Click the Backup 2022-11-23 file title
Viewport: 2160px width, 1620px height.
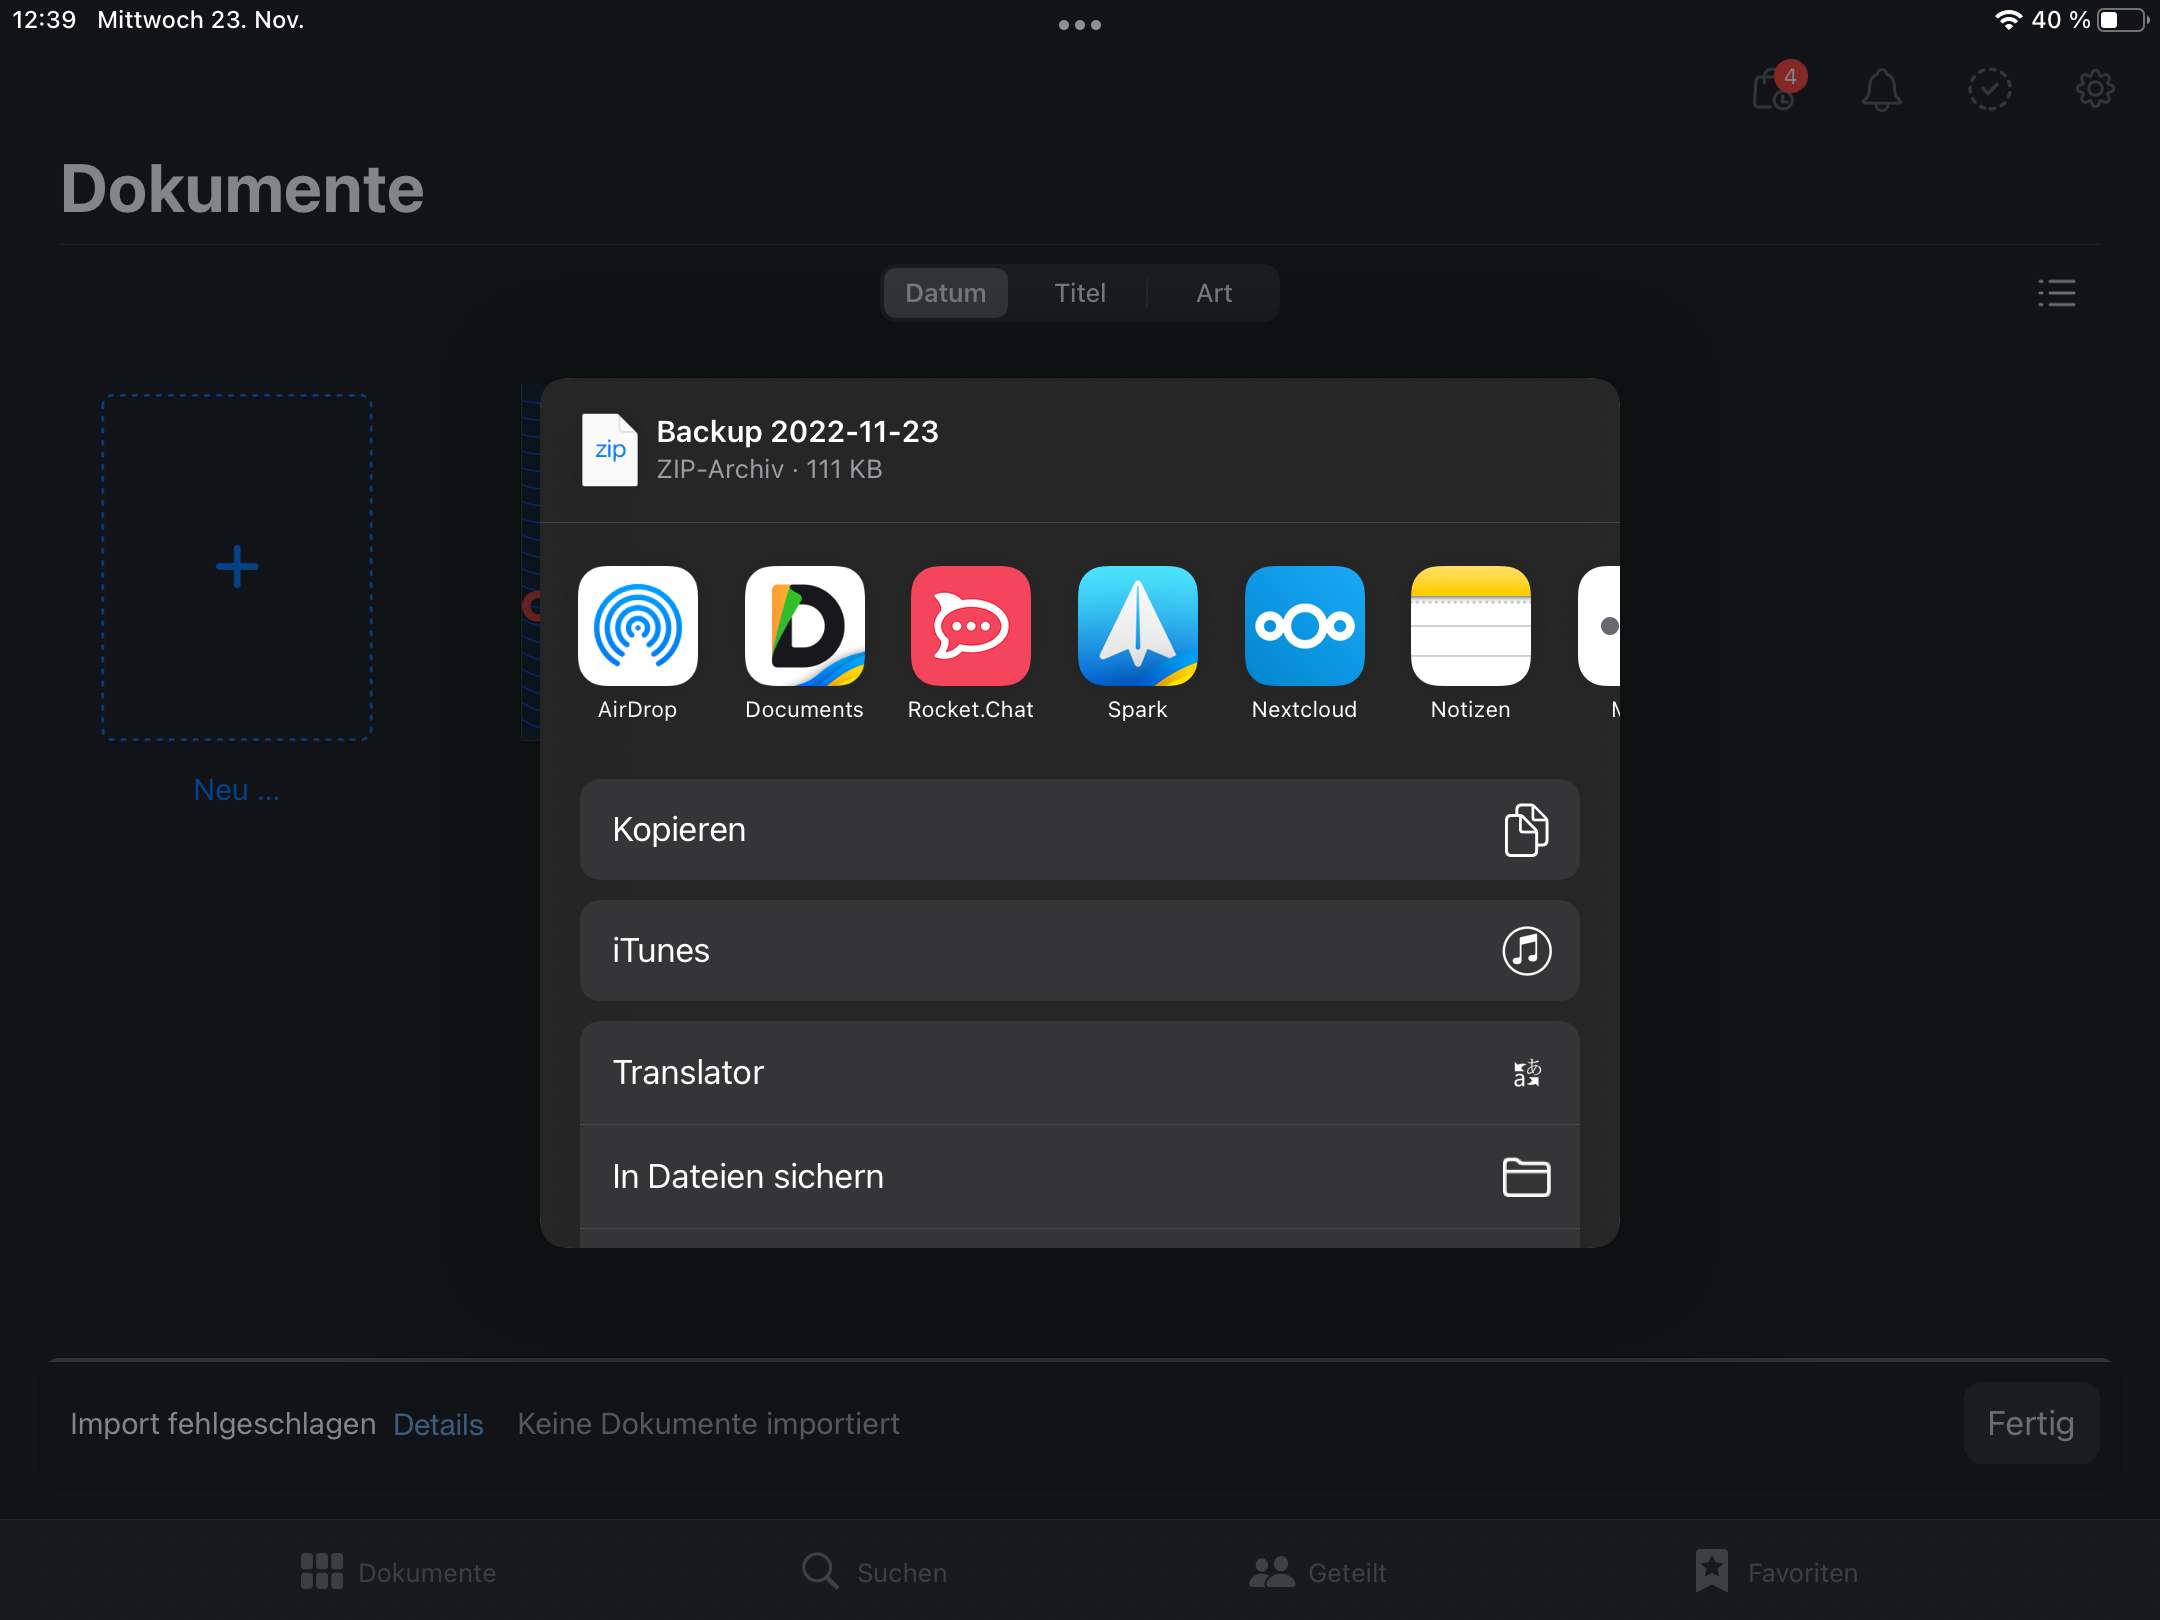(x=797, y=431)
